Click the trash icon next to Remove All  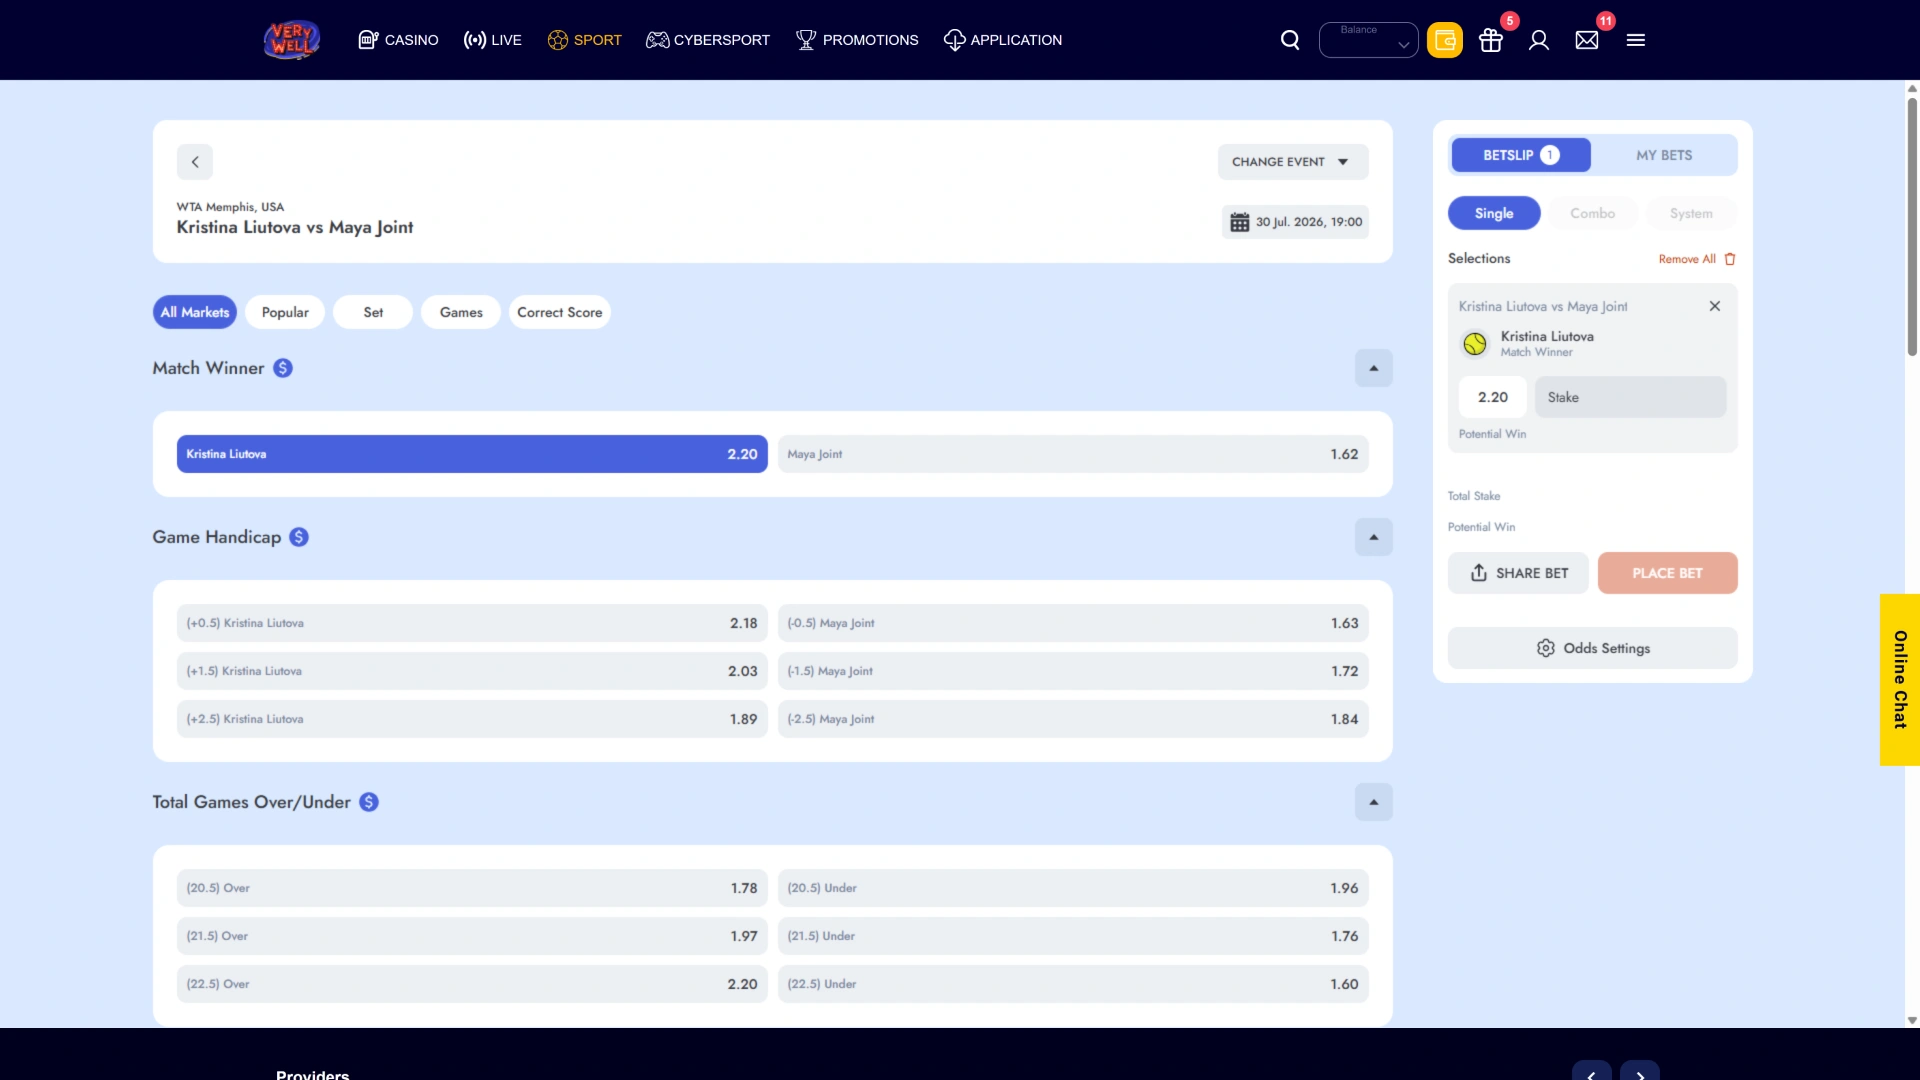point(1730,259)
